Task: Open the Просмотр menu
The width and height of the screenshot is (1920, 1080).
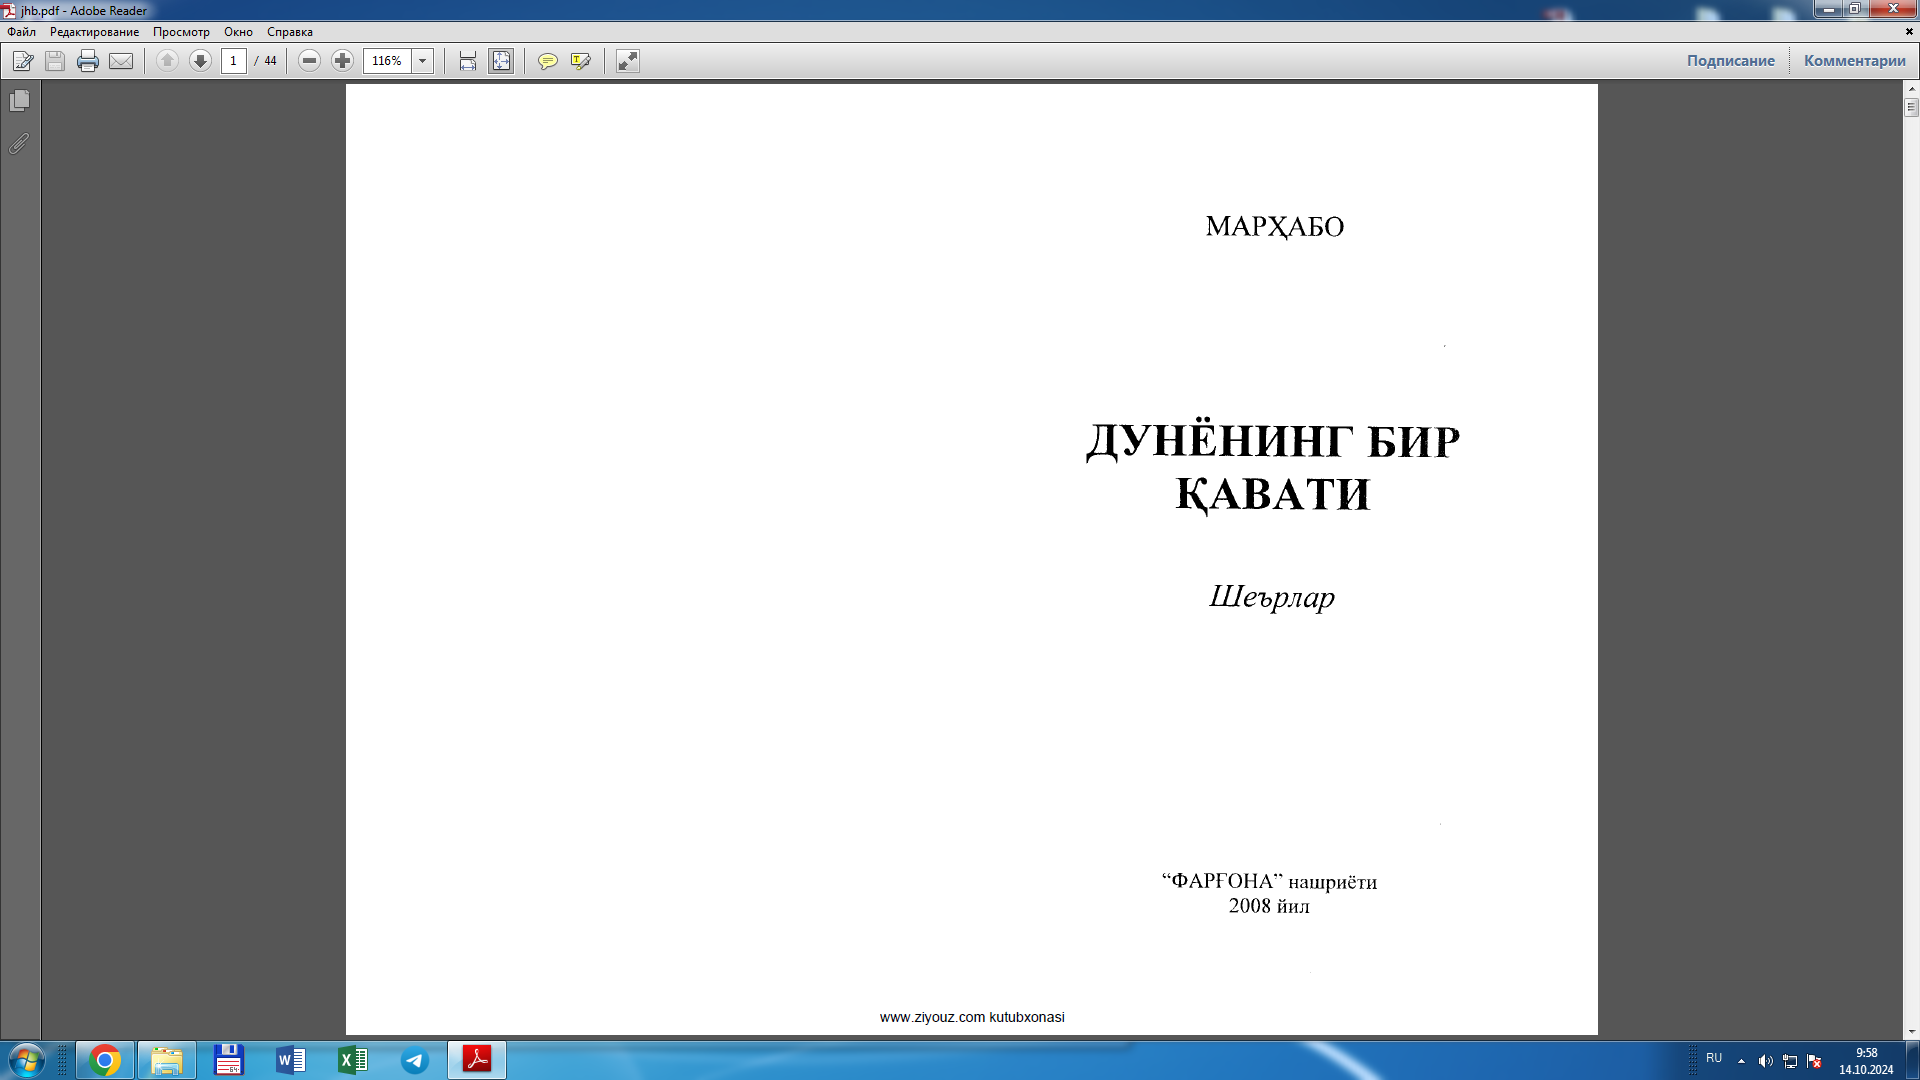Action: [181, 32]
